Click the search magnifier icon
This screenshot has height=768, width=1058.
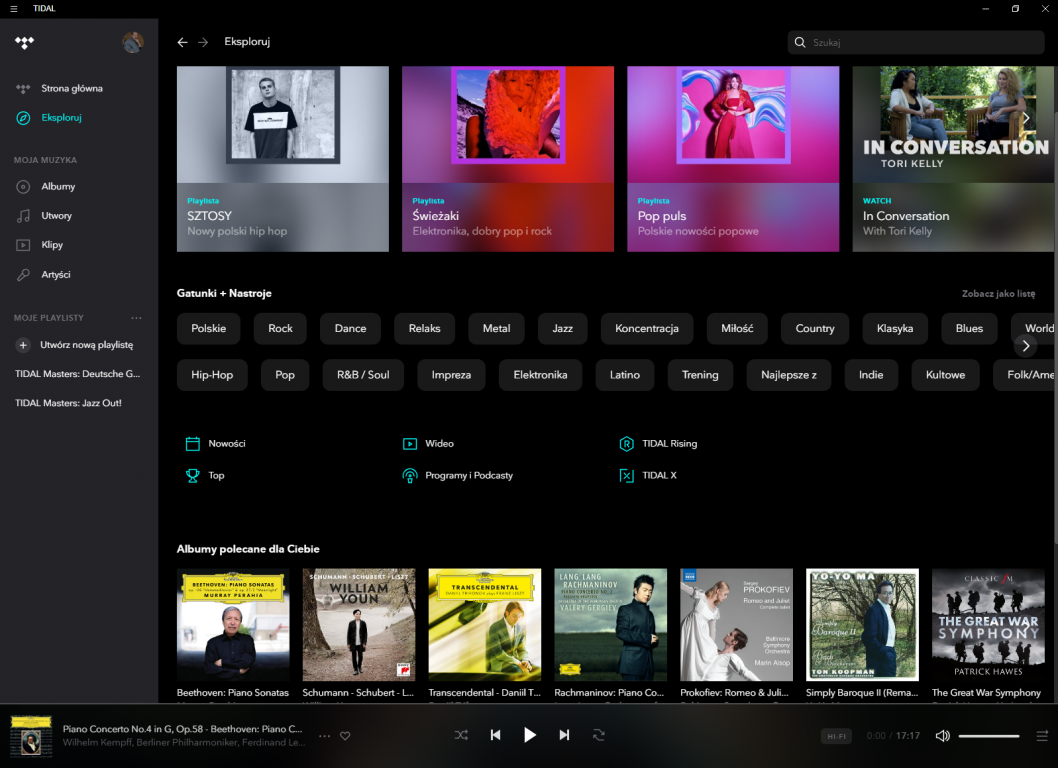click(800, 43)
